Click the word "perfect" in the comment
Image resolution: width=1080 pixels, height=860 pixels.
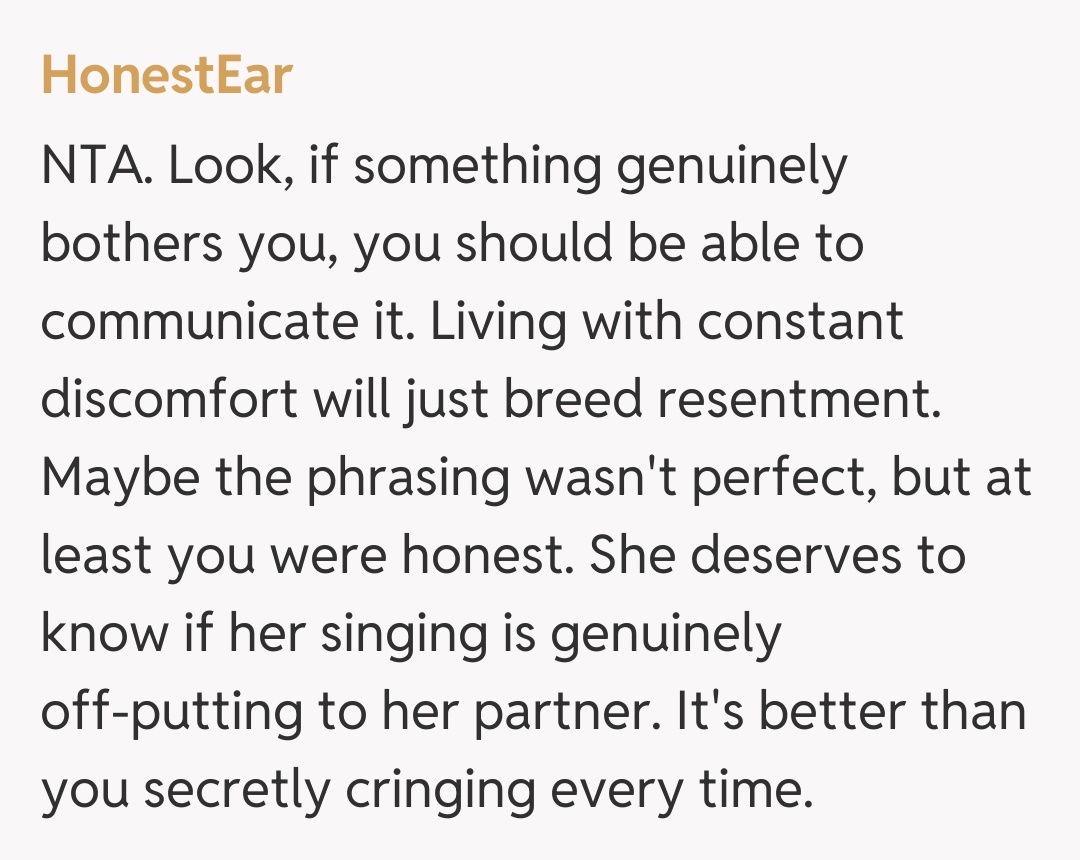pos(785,478)
